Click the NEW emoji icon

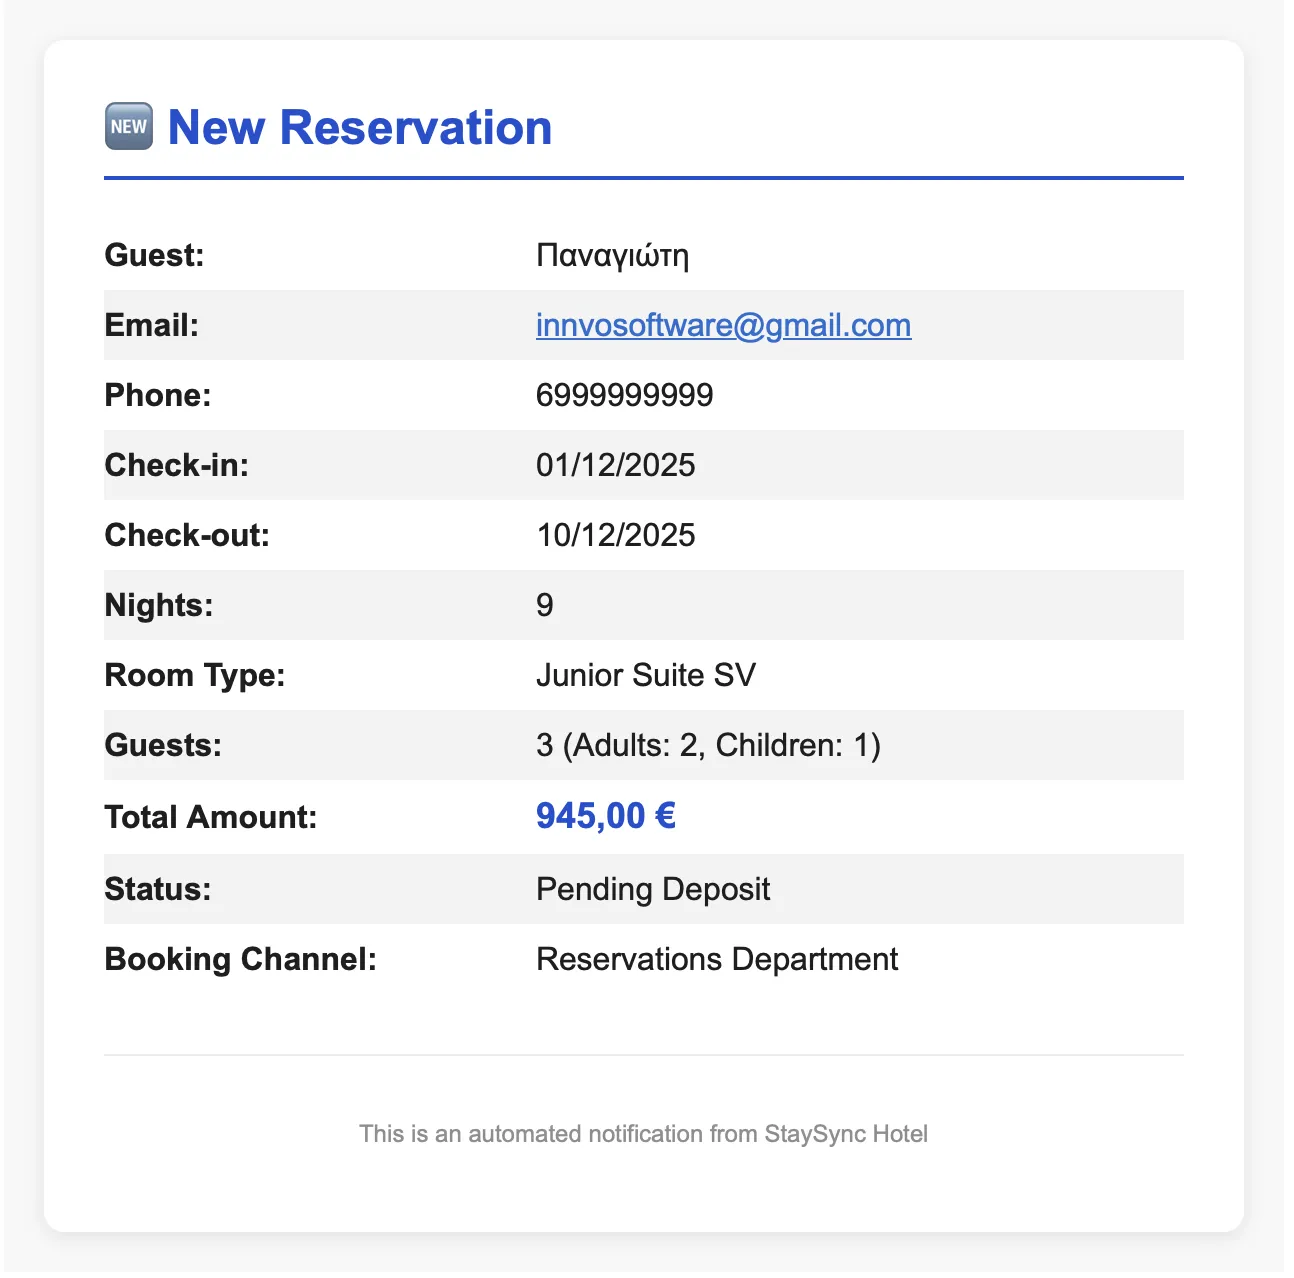[129, 127]
